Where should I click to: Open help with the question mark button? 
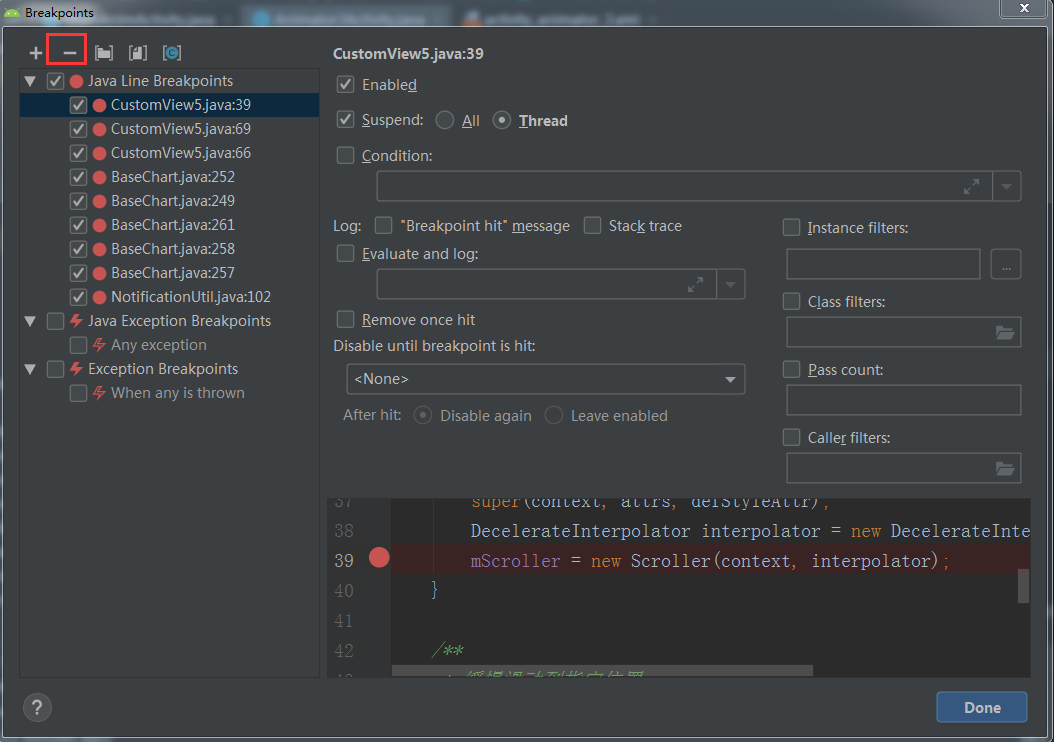click(37, 707)
